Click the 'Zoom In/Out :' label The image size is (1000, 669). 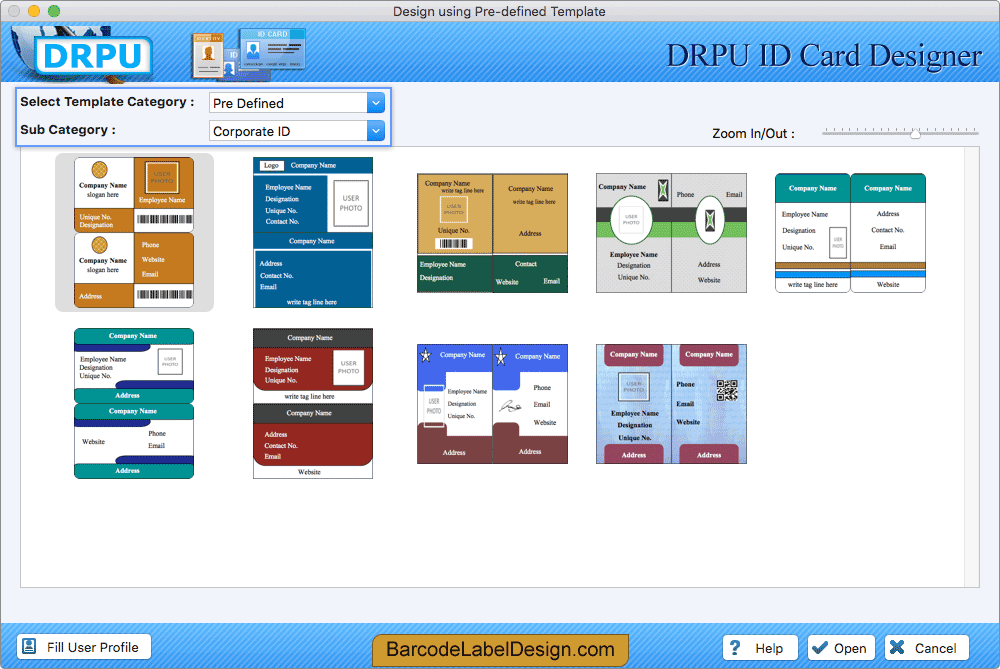tap(753, 134)
